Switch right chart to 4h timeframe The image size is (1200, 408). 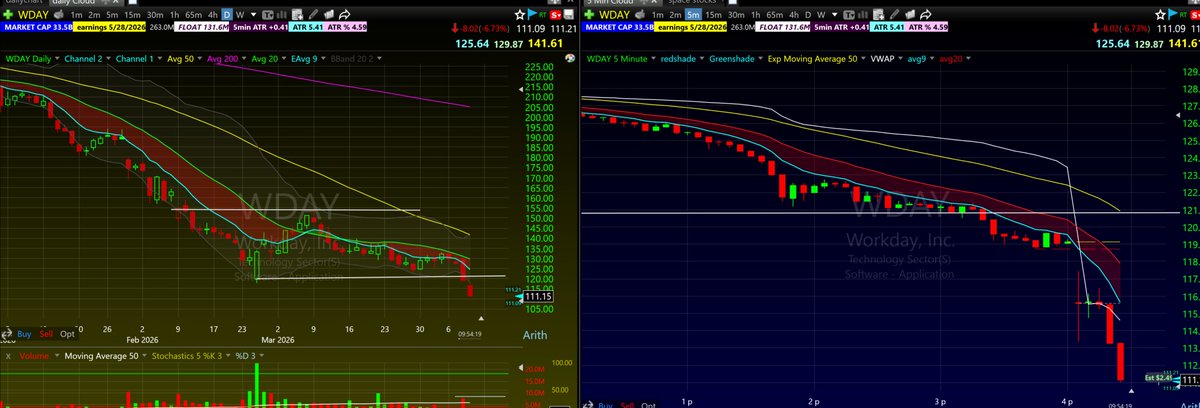click(x=794, y=15)
